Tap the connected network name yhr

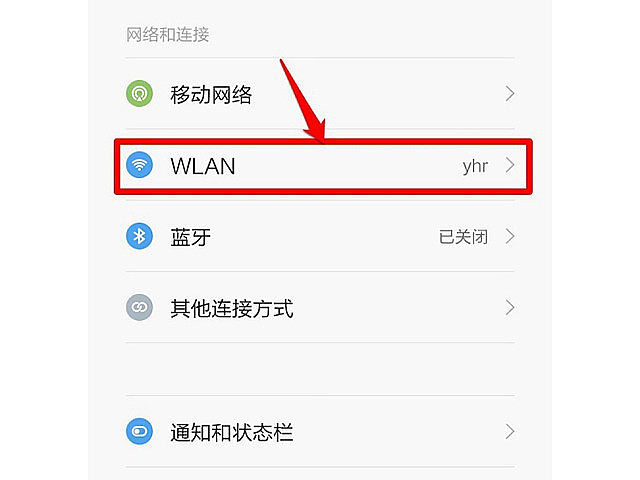tap(475, 167)
